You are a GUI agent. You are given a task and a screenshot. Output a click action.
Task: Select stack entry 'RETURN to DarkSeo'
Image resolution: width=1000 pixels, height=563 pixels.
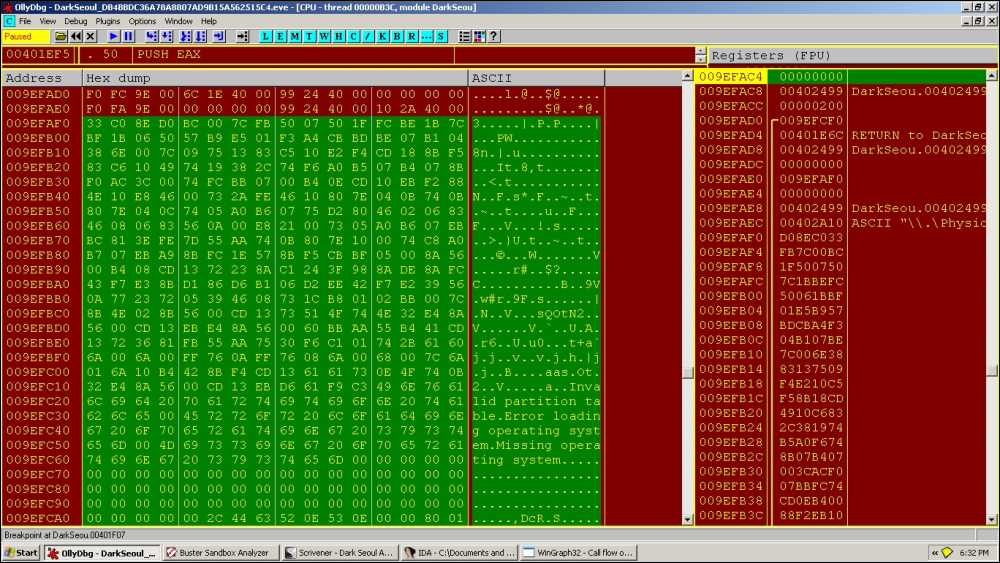click(x=918, y=135)
